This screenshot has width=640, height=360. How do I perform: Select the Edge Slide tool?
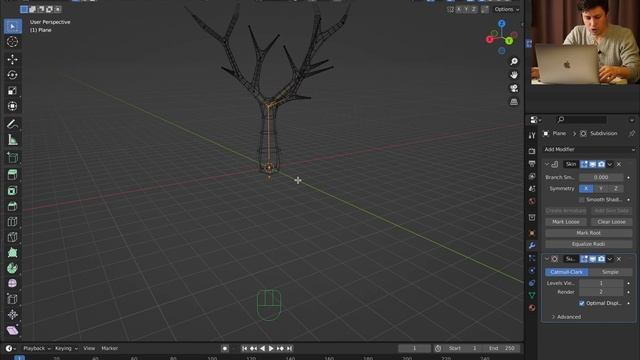(x=13, y=299)
